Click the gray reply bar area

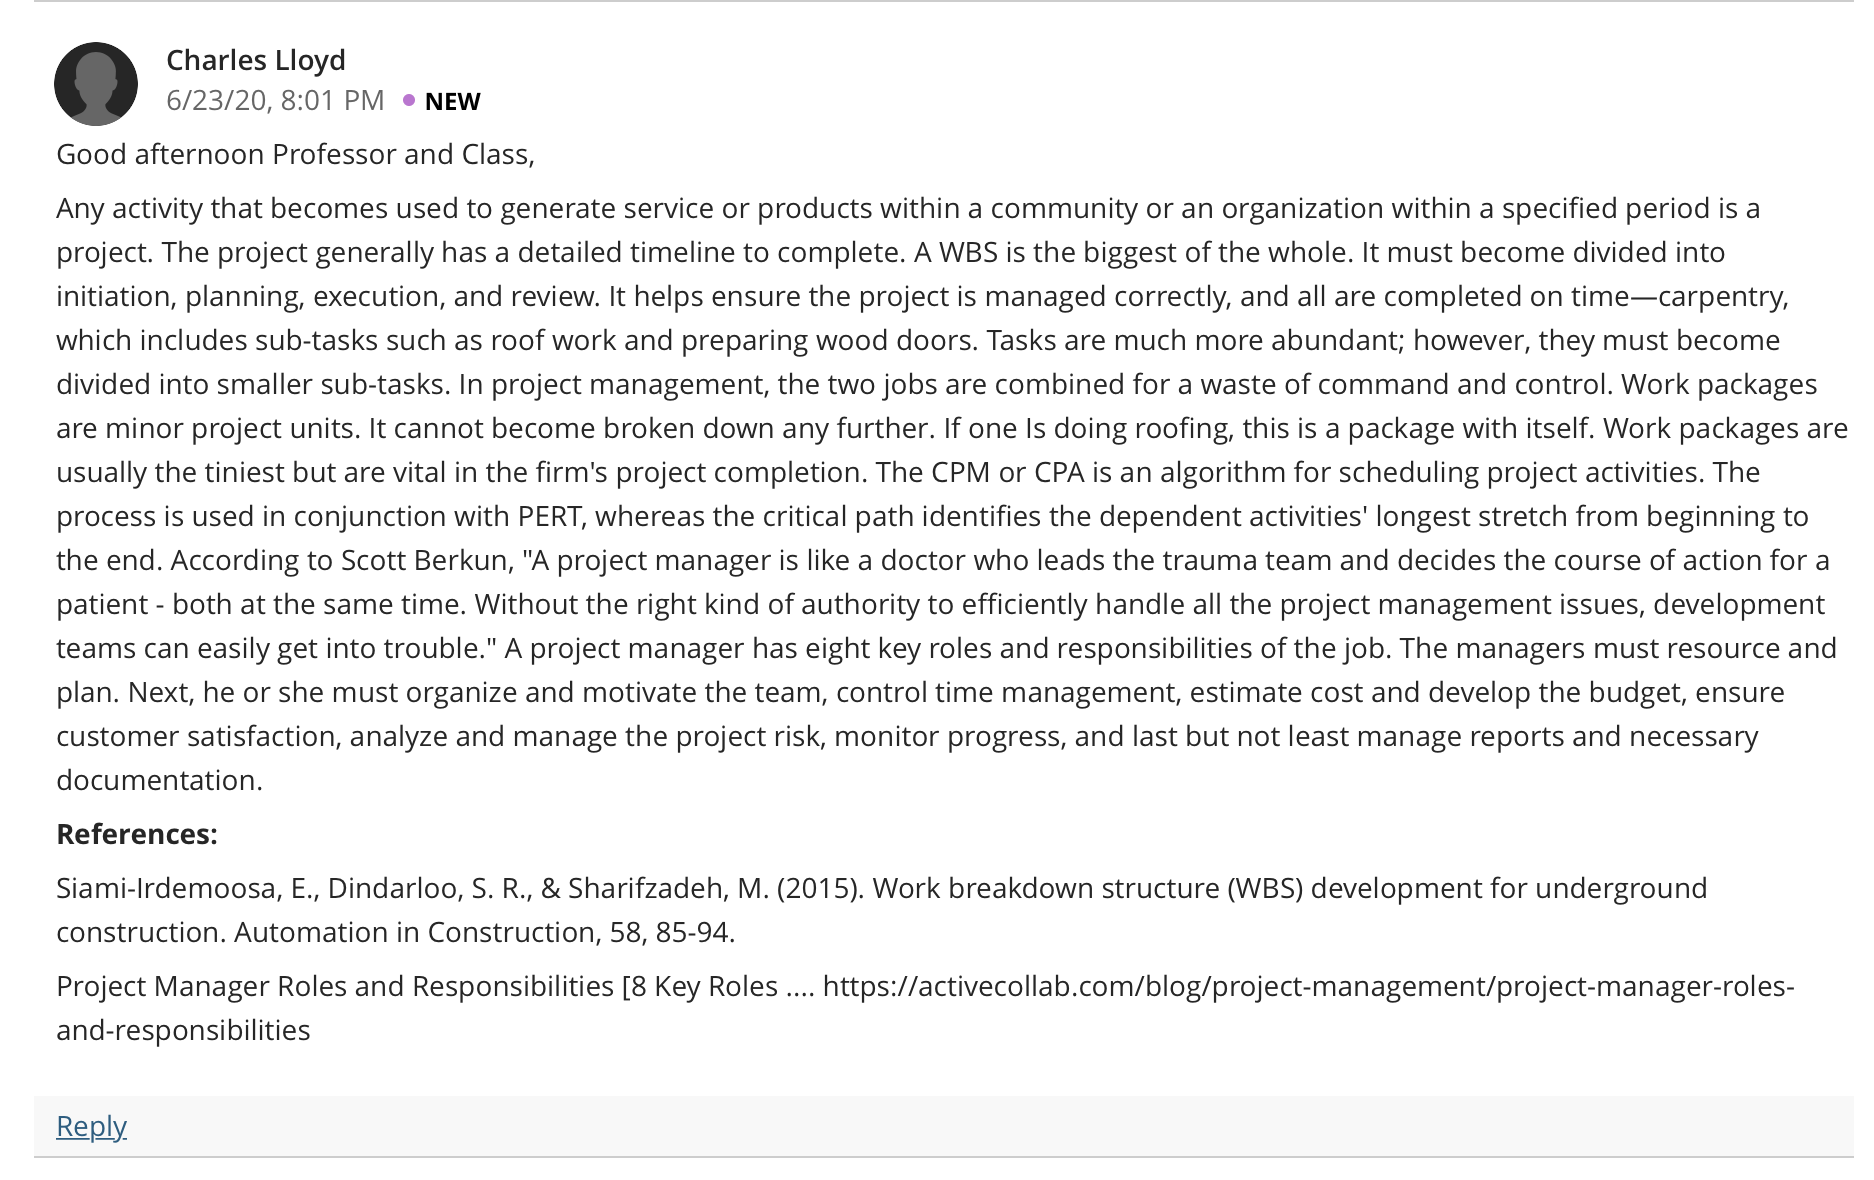pos(944,1126)
